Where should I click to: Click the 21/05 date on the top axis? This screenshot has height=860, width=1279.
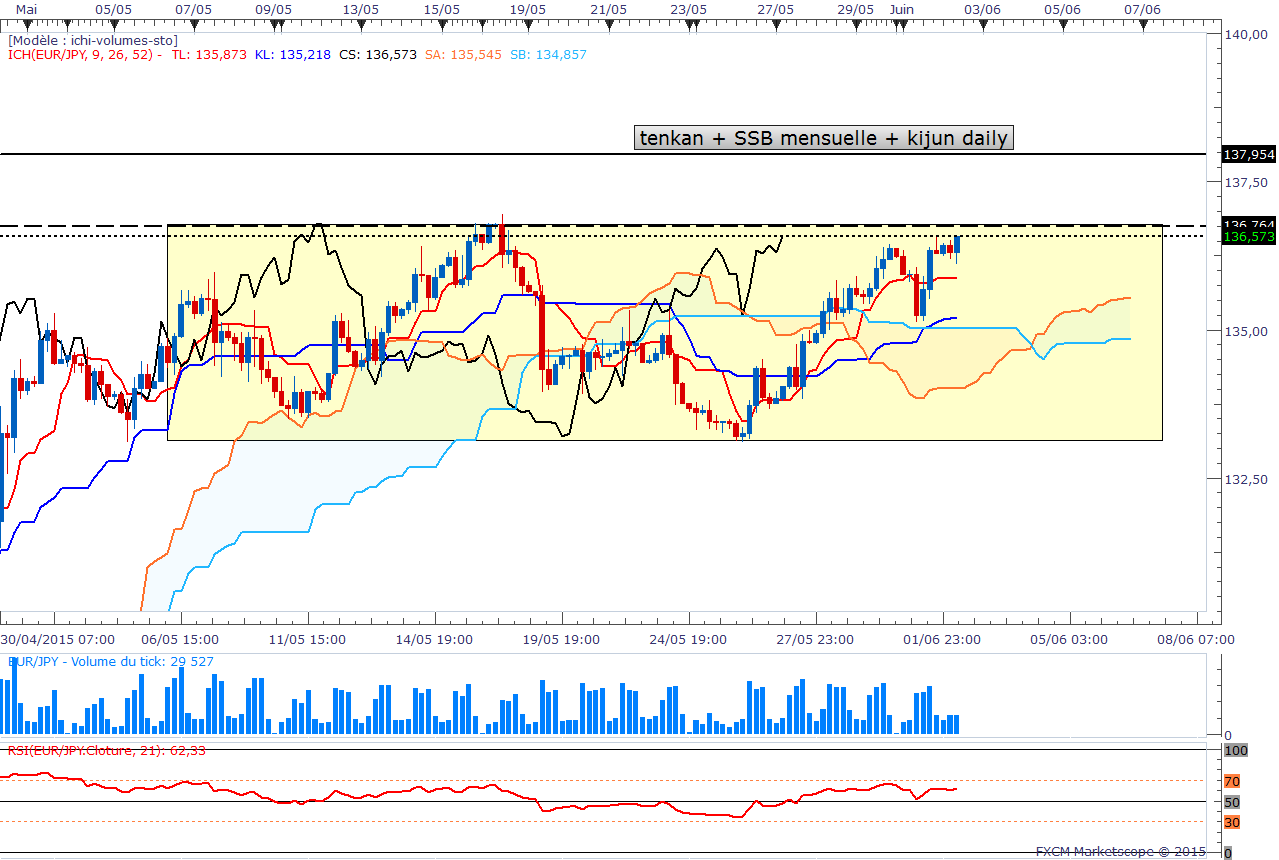pos(609,8)
